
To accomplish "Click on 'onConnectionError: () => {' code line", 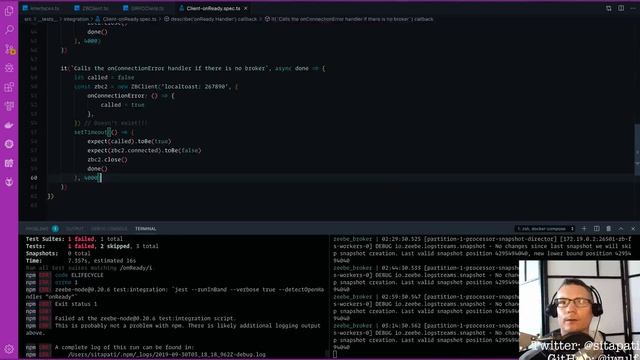I will coord(131,96).
